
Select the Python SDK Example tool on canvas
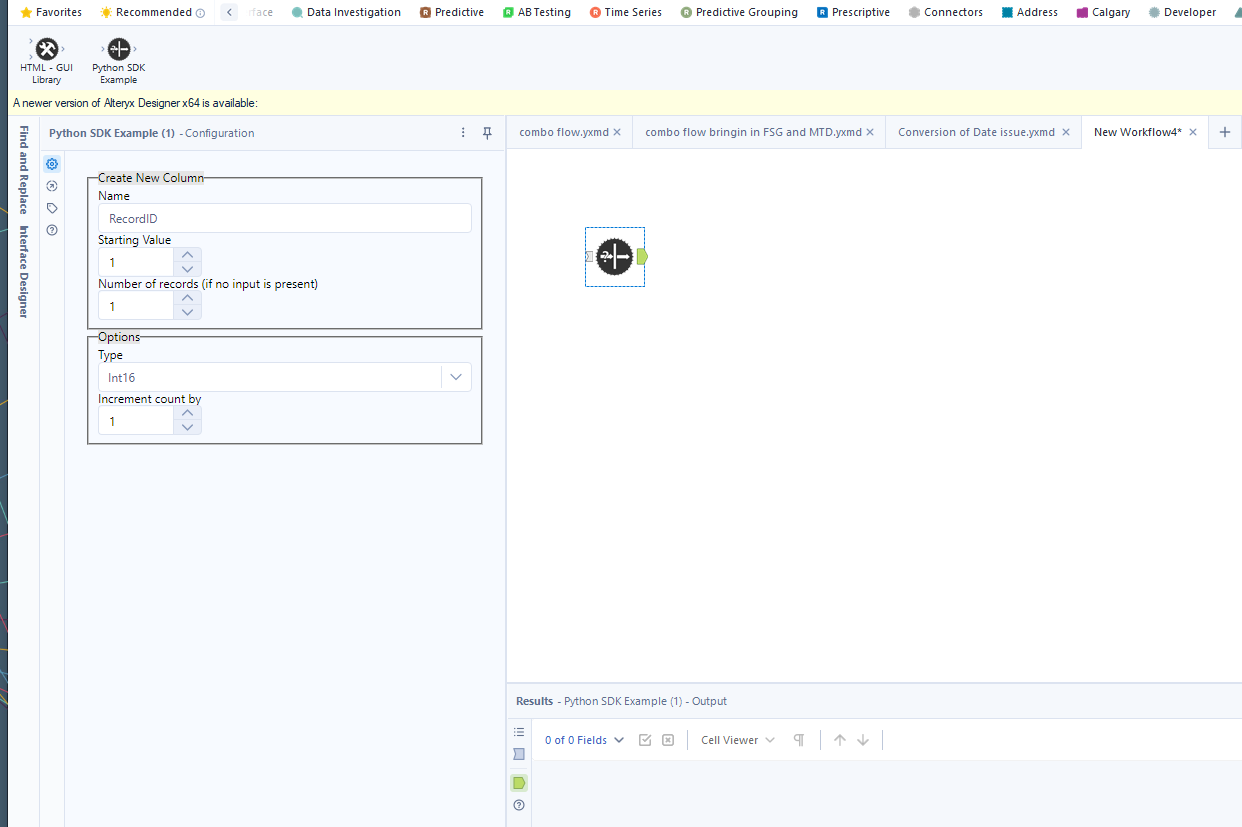[614, 257]
